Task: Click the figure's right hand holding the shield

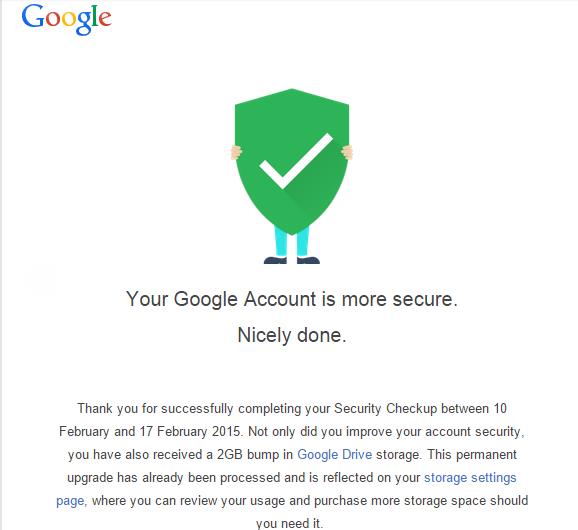Action: point(347,152)
